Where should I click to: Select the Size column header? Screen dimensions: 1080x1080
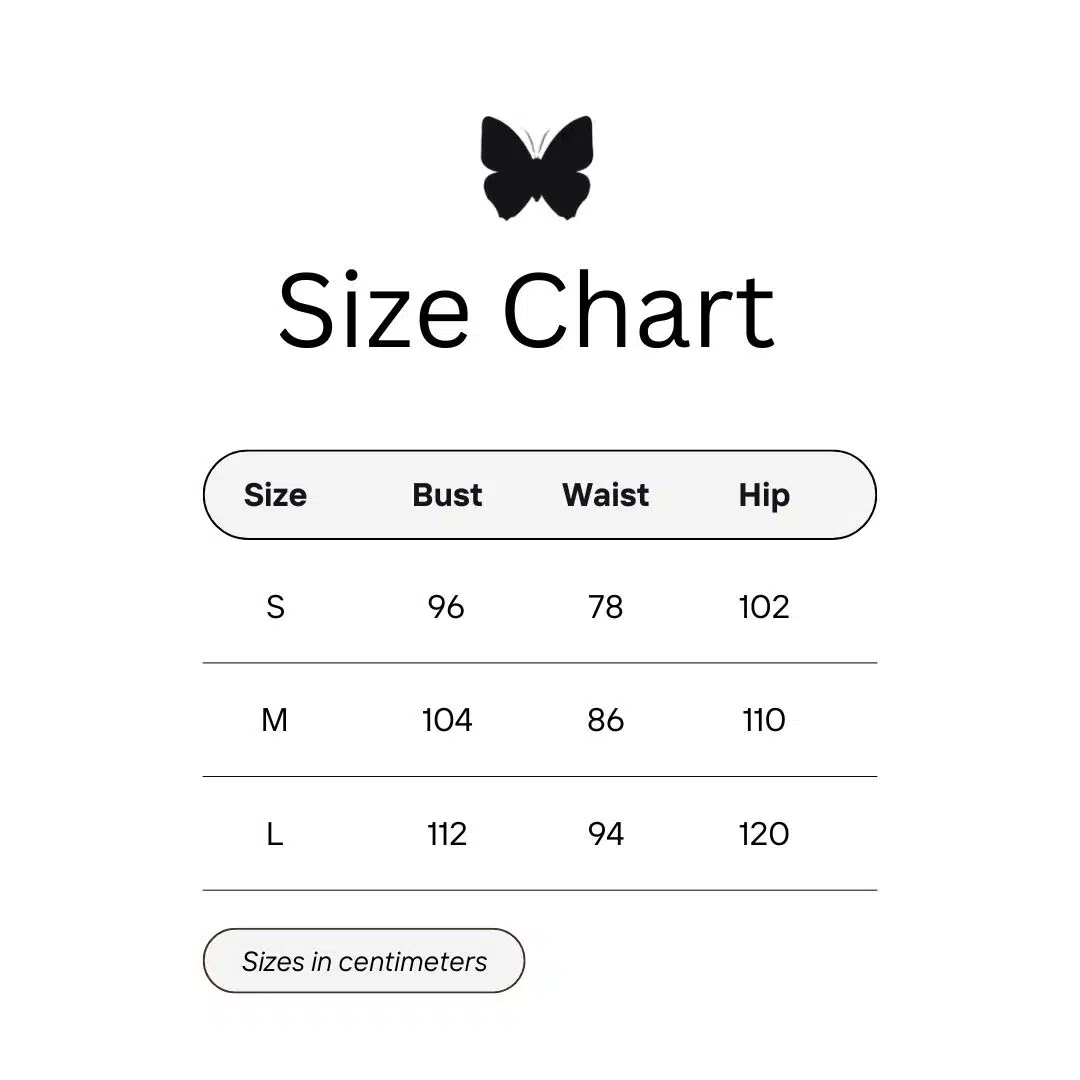pos(275,495)
